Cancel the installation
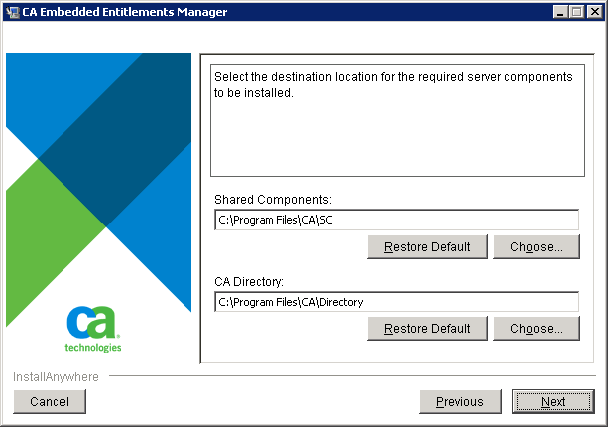The width and height of the screenshot is (608, 427). click(x=49, y=401)
